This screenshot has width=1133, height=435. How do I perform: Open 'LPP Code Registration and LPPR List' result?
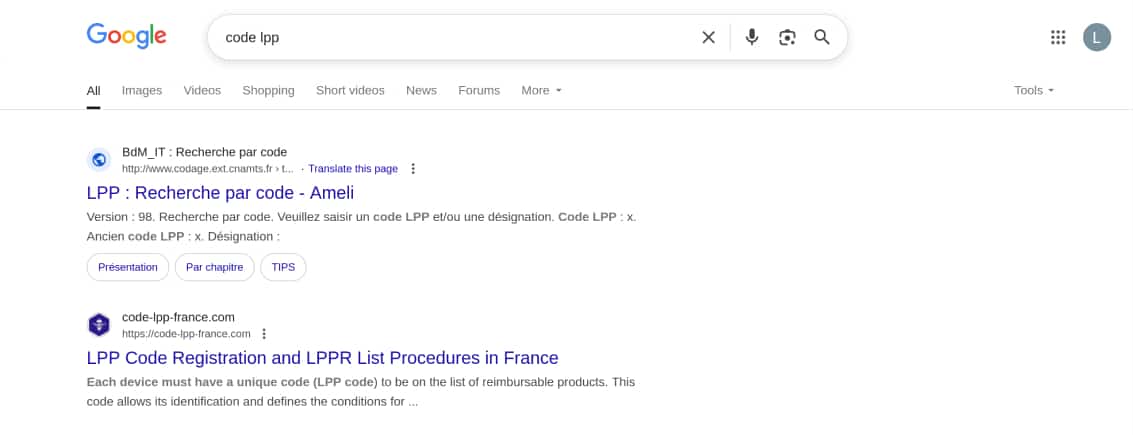coord(322,358)
